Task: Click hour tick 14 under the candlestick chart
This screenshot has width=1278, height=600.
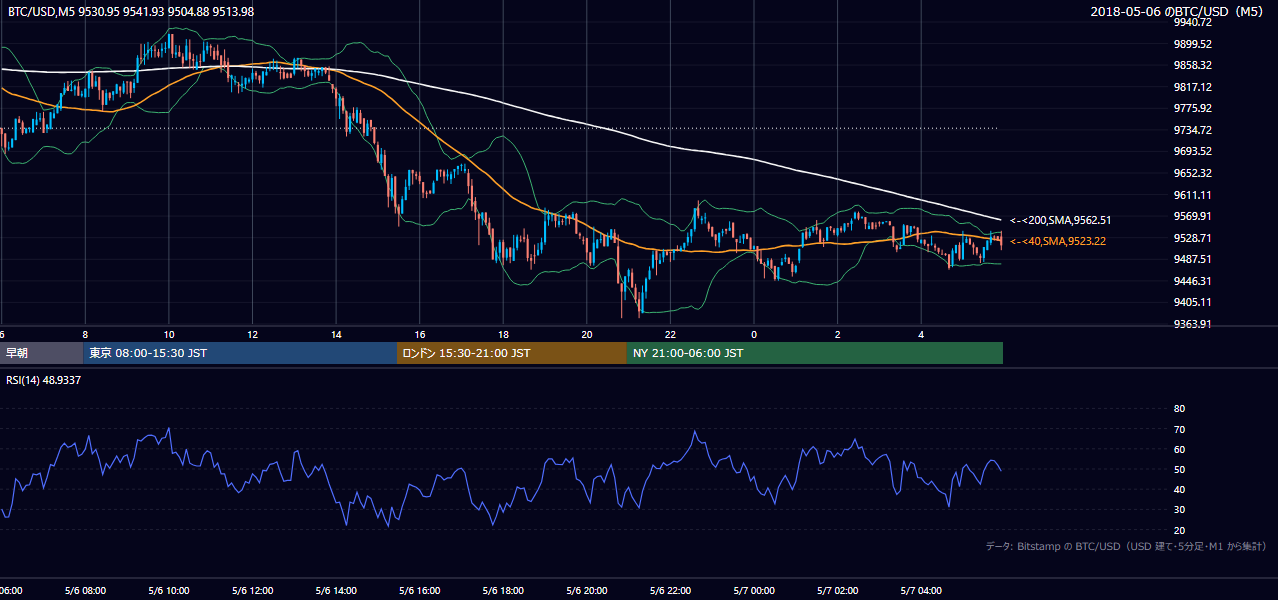Action: click(336, 335)
